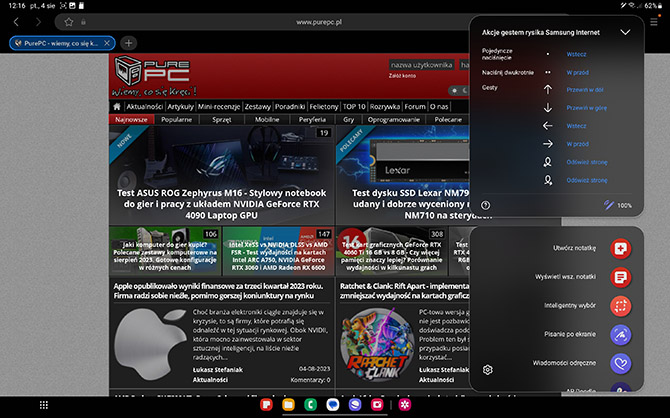The height and width of the screenshot is (418, 670).
Task: Select the PurePC browser tab
Action: (62, 43)
